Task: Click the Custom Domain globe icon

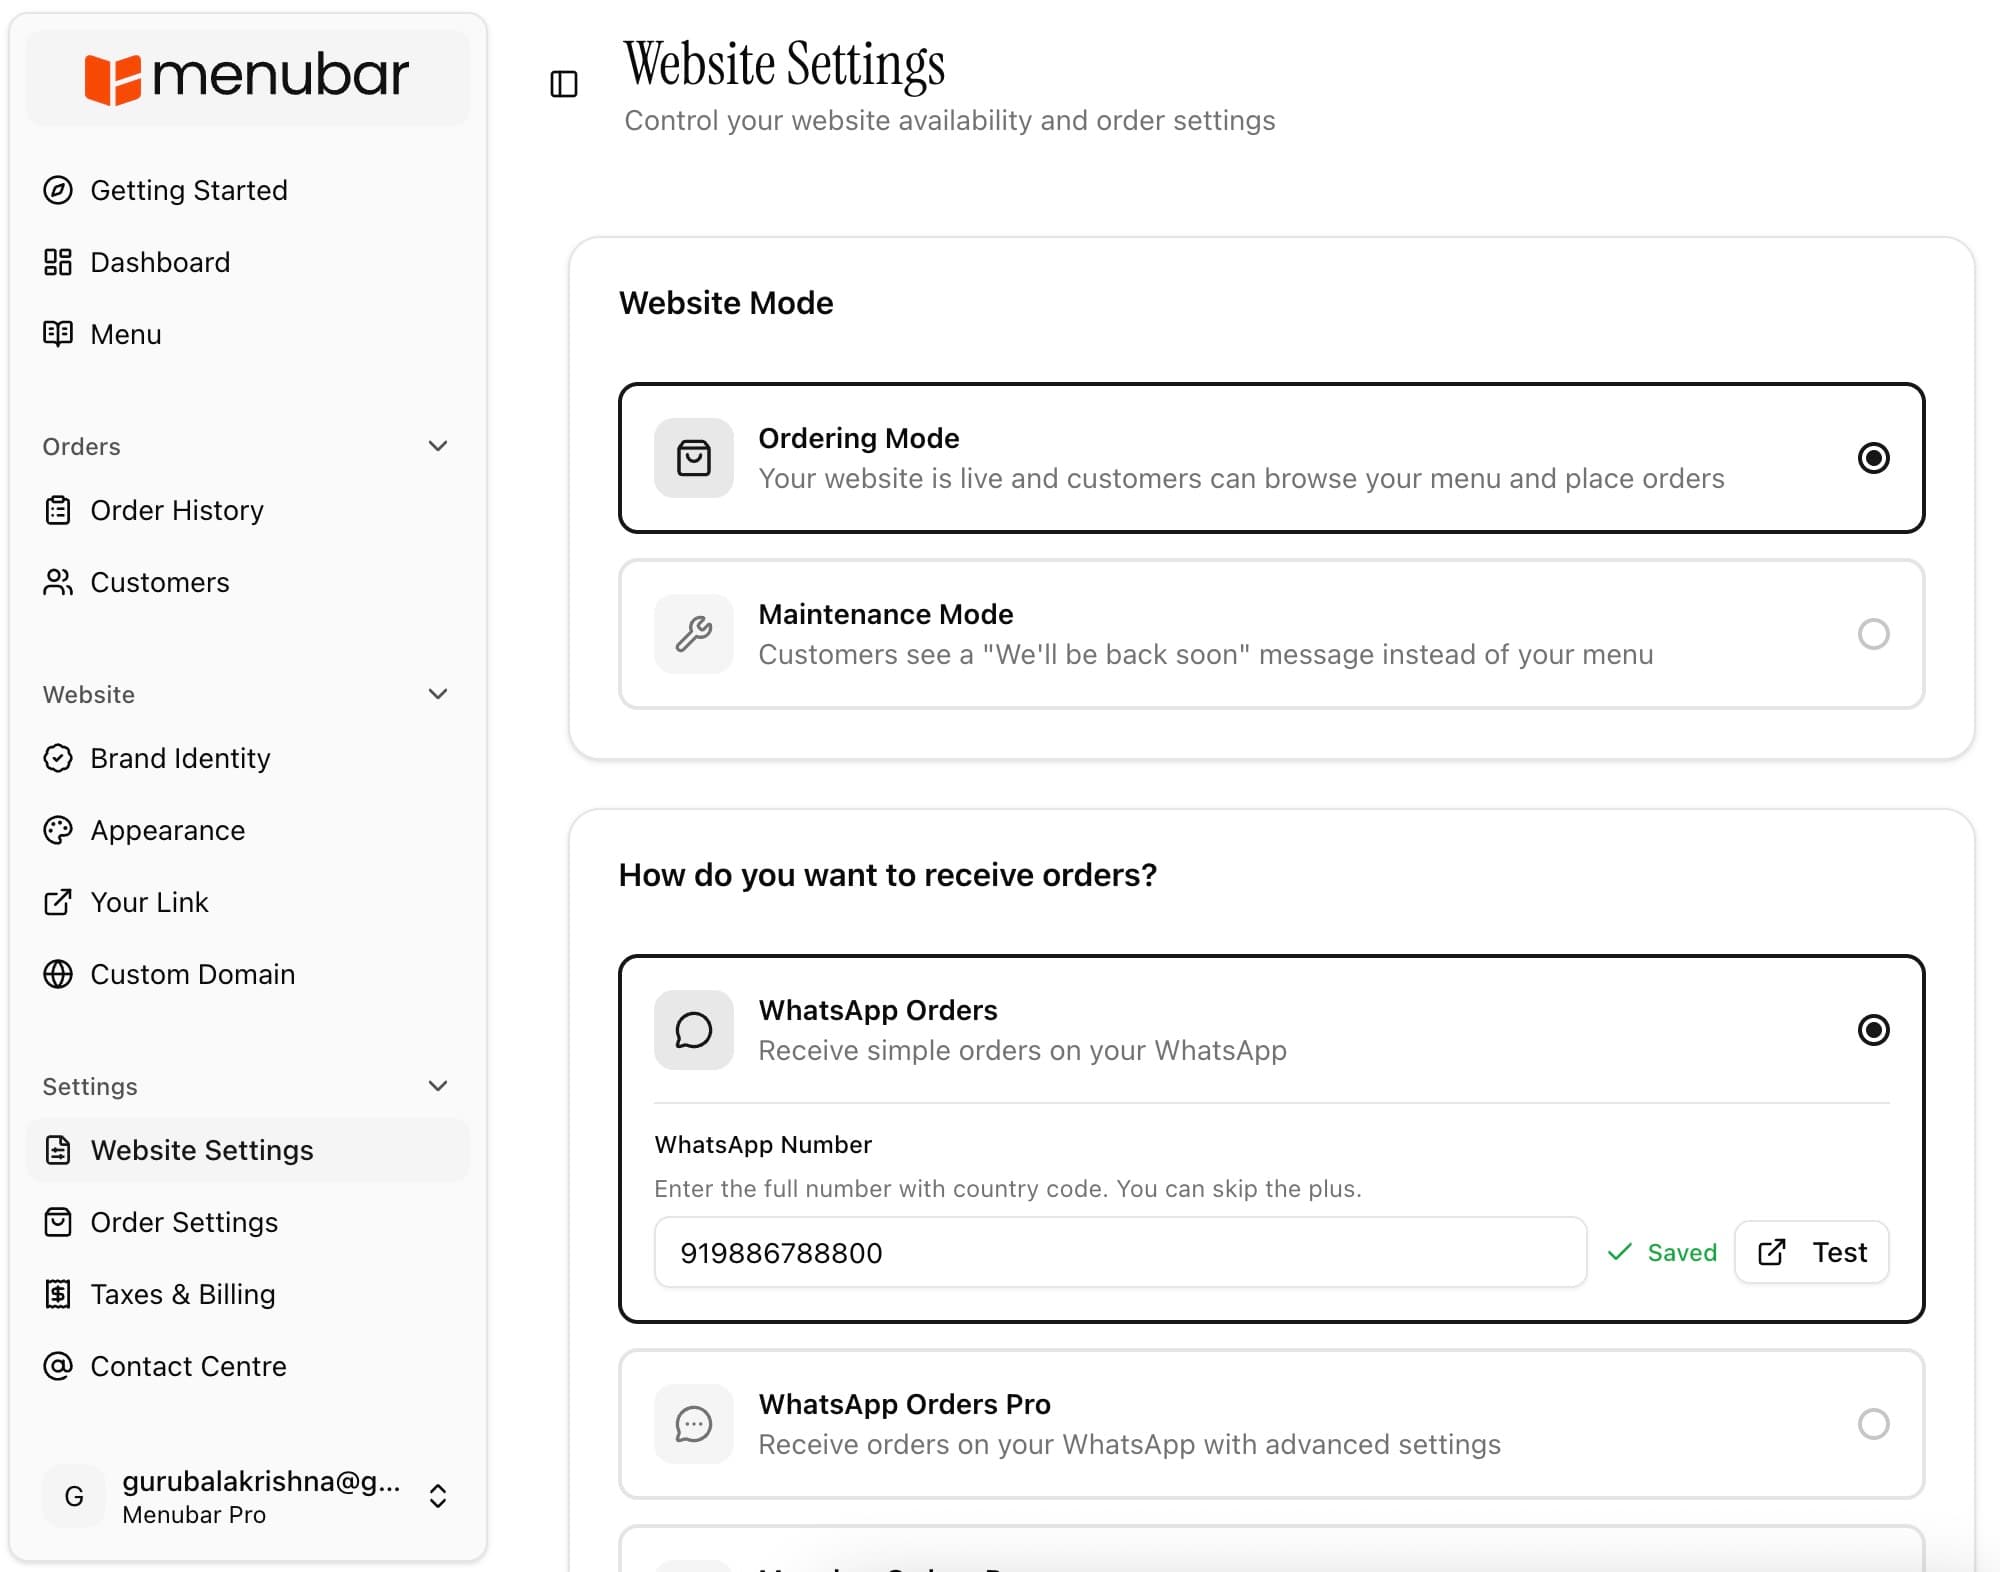Action: [58, 974]
